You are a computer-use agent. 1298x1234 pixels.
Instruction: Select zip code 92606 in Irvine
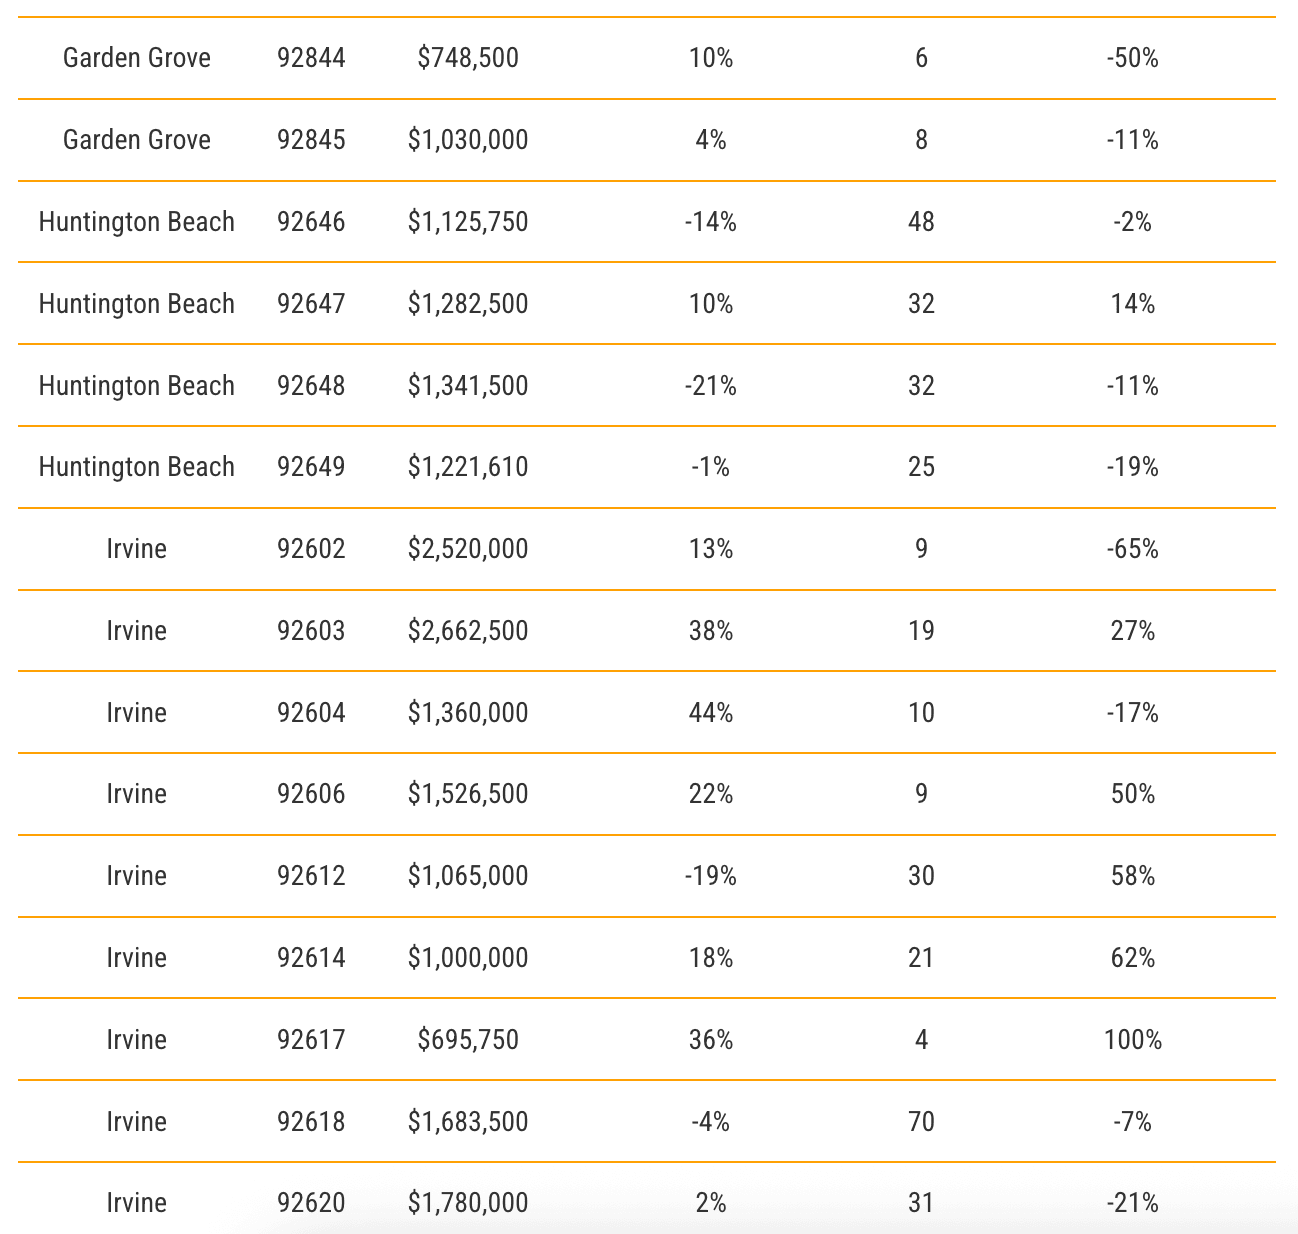(x=311, y=794)
